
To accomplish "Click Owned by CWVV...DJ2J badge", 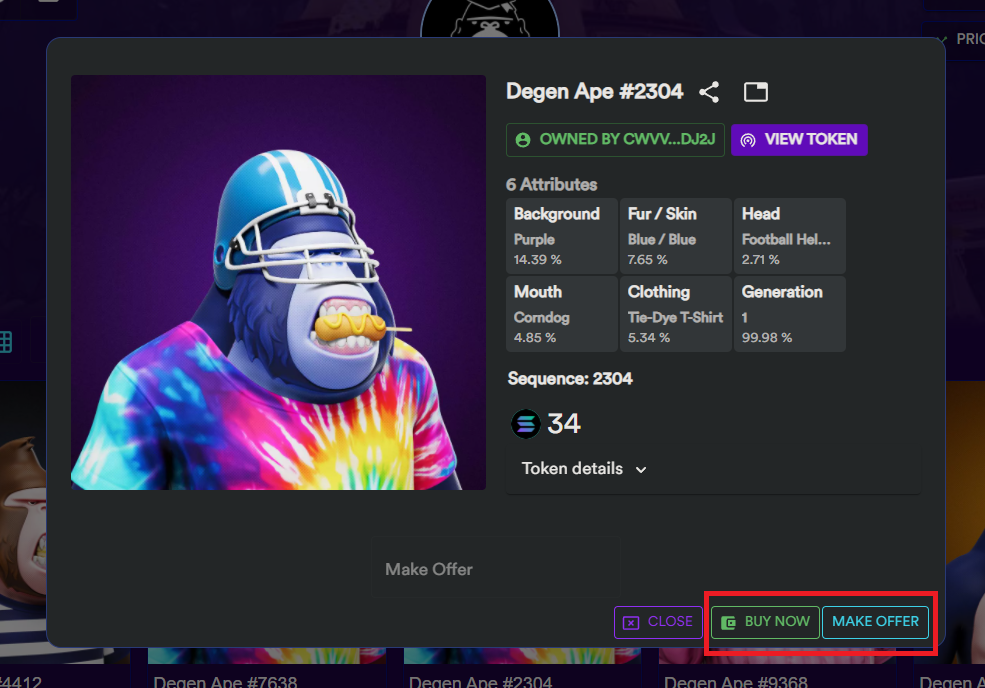I will click(x=615, y=139).
